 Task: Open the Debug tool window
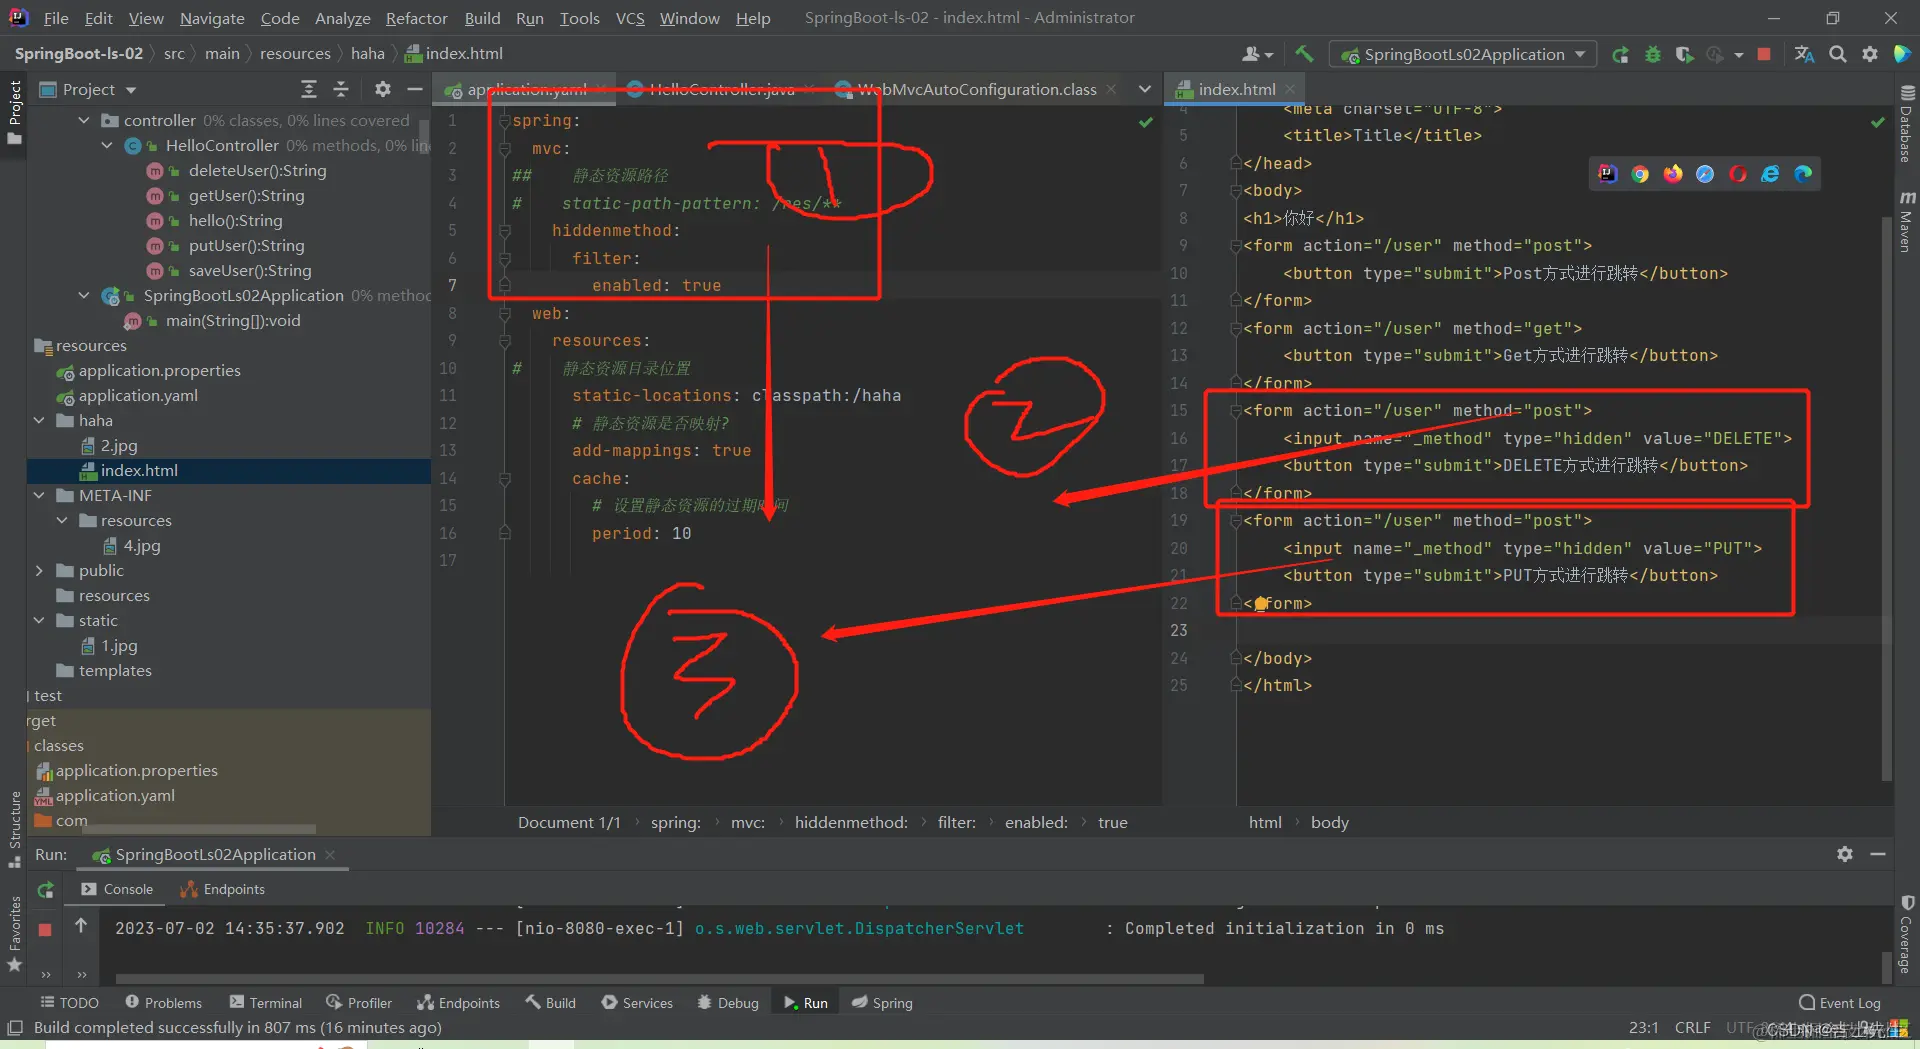click(728, 1003)
